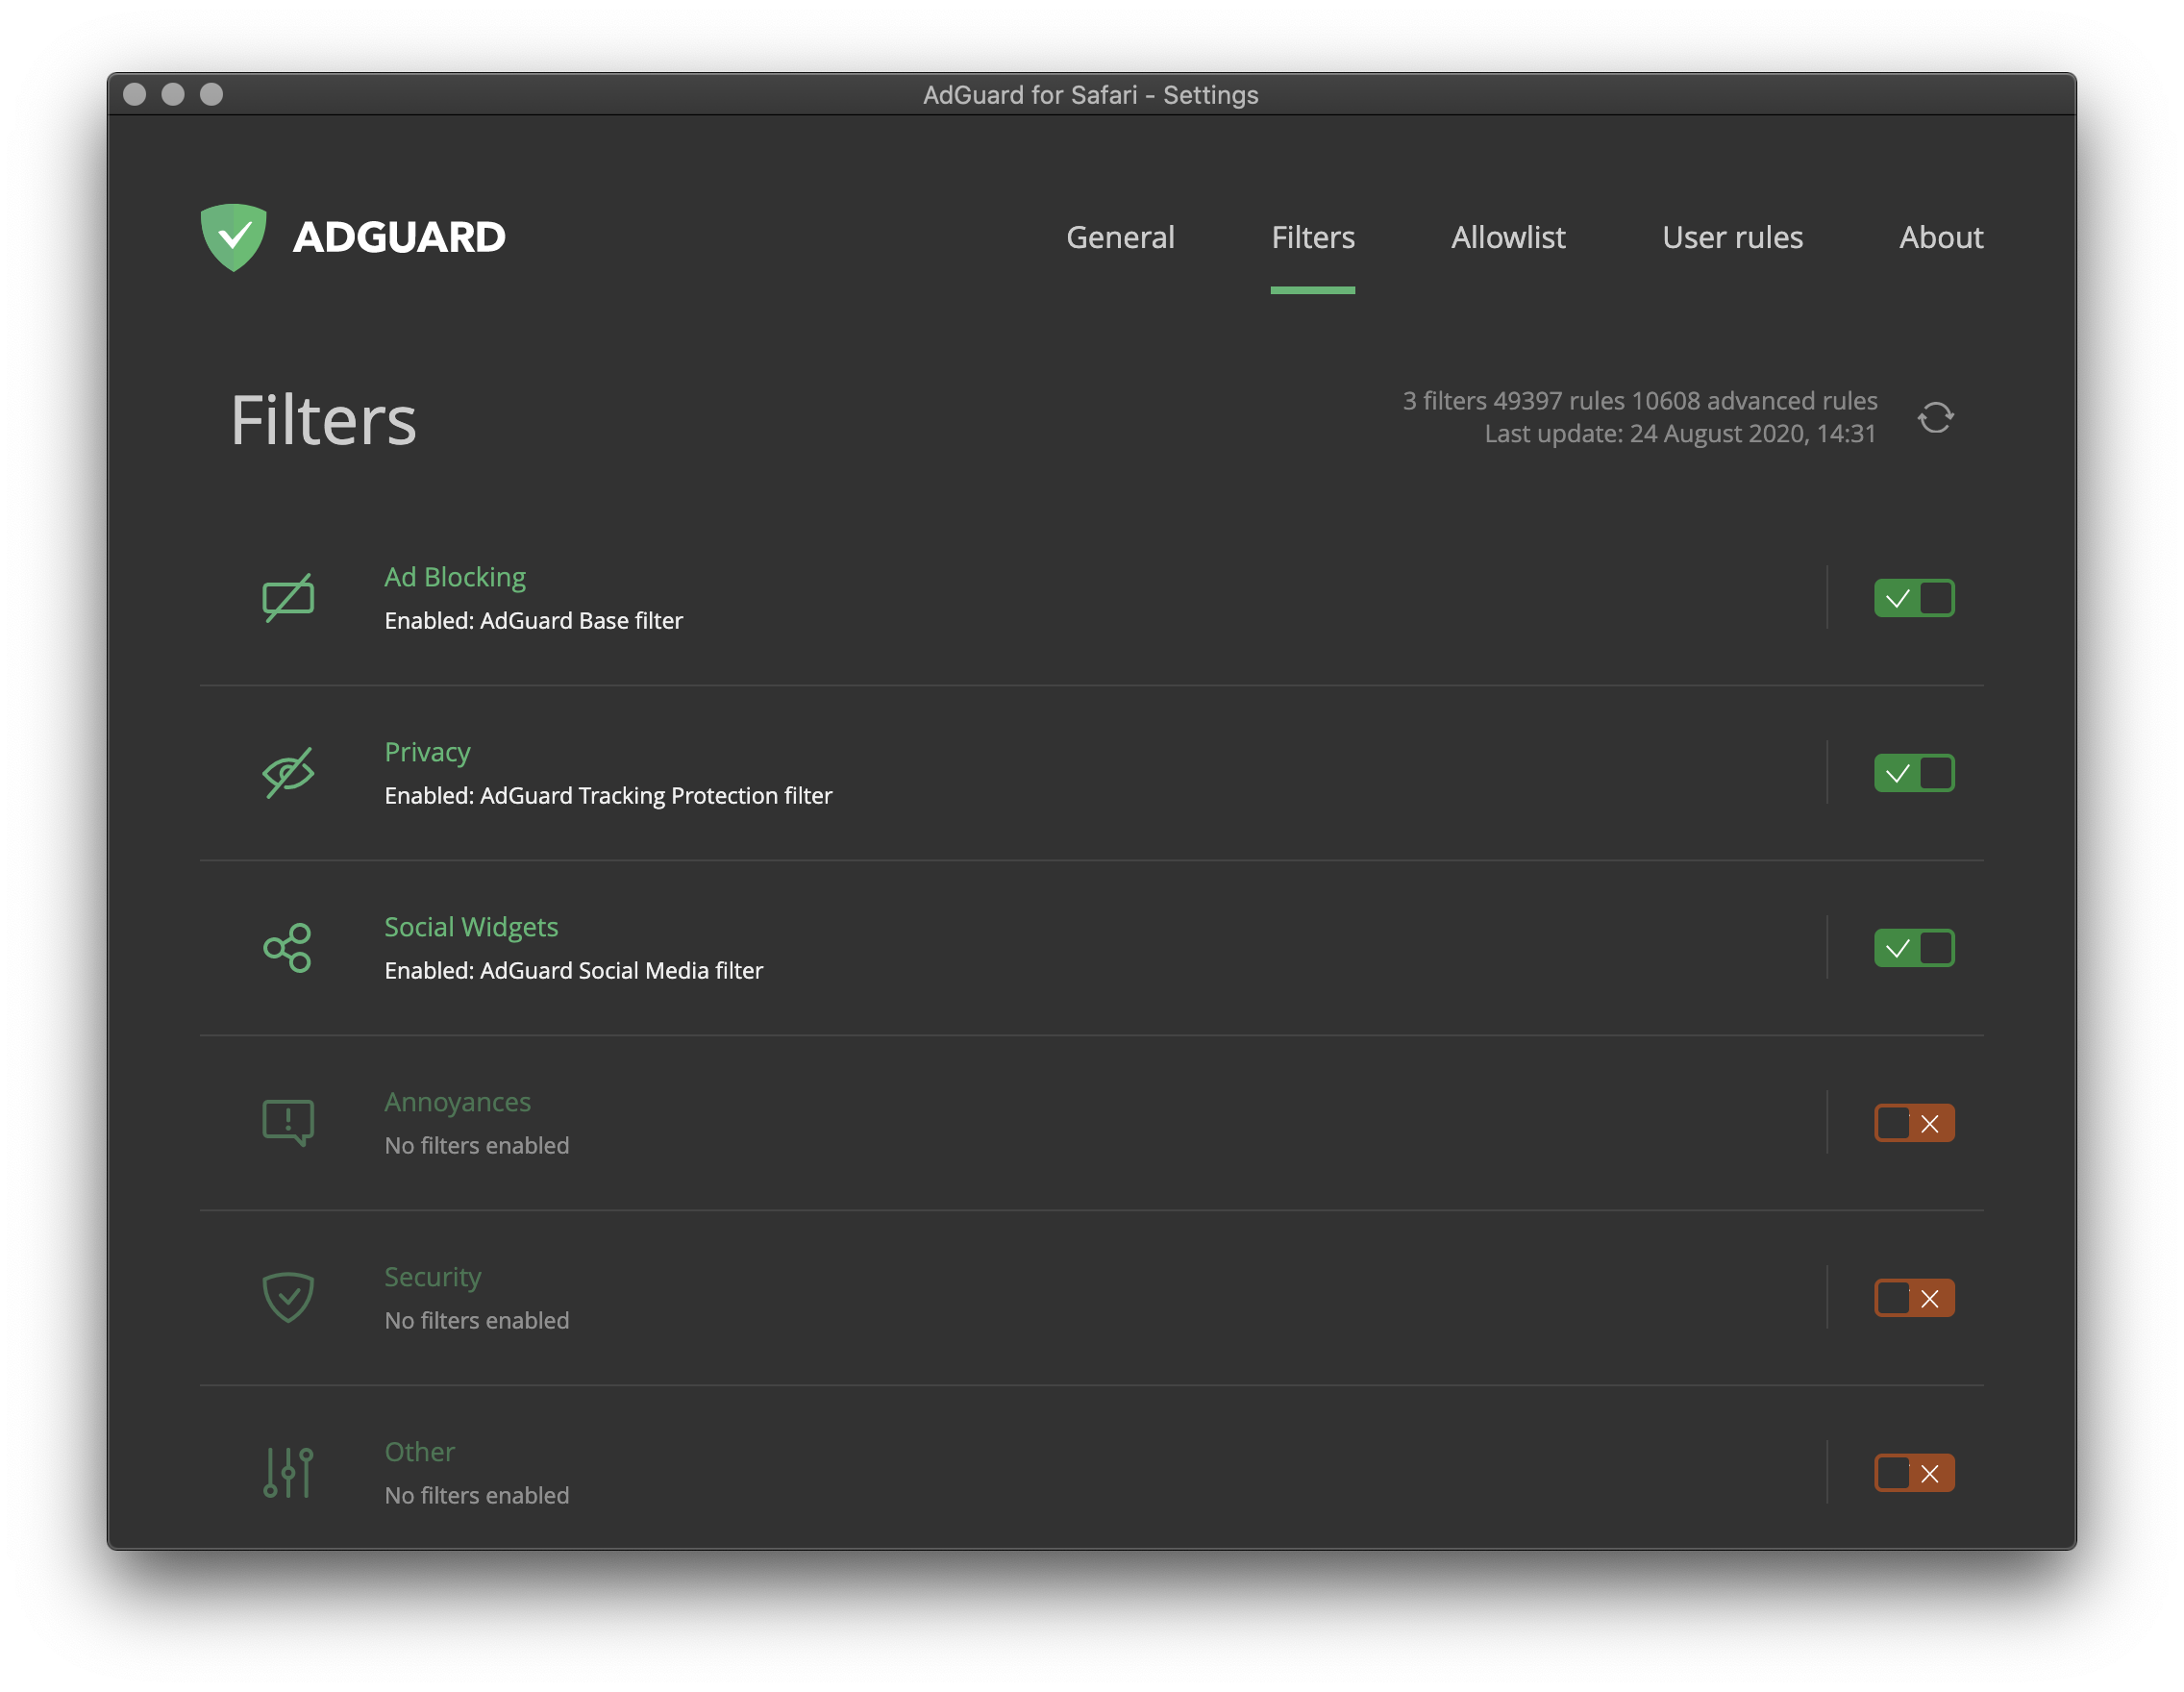
Task: Open the Other category link
Action: click(x=420, y=1452)
